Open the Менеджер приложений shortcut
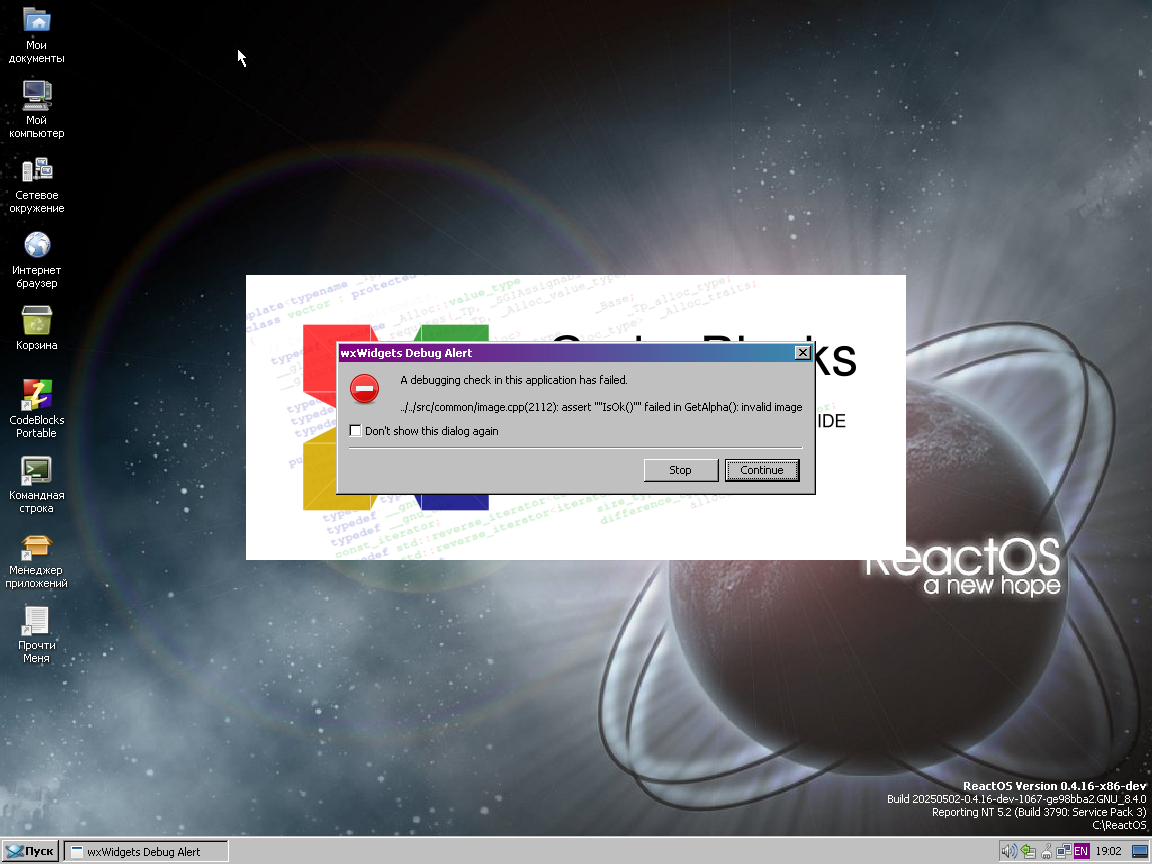Viewport: 1152px width, 864px height. 36,560
